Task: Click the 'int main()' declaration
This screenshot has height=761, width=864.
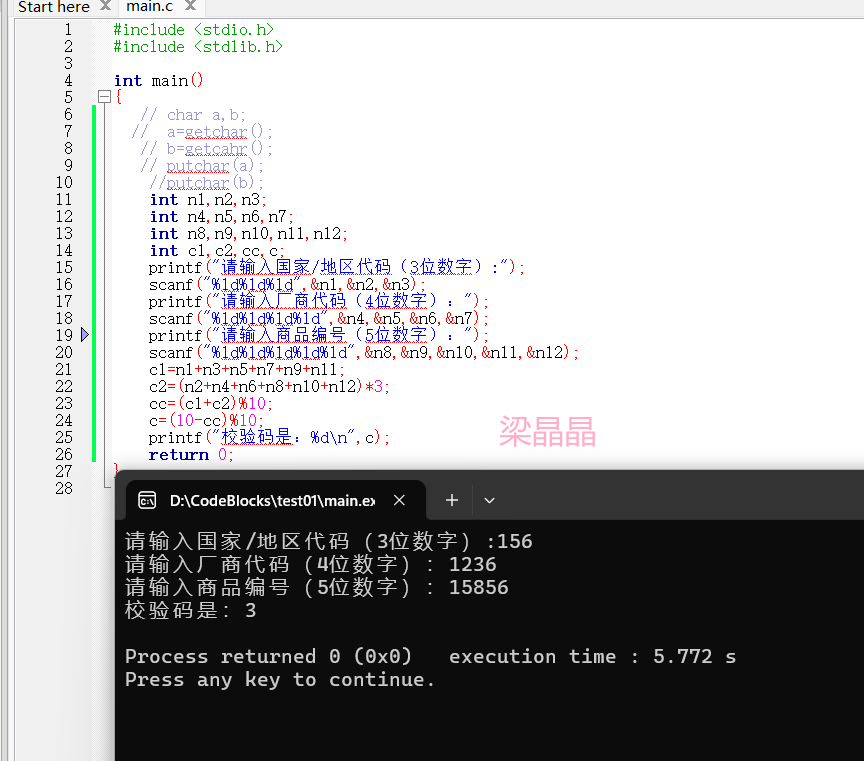Action: [159, 80]
